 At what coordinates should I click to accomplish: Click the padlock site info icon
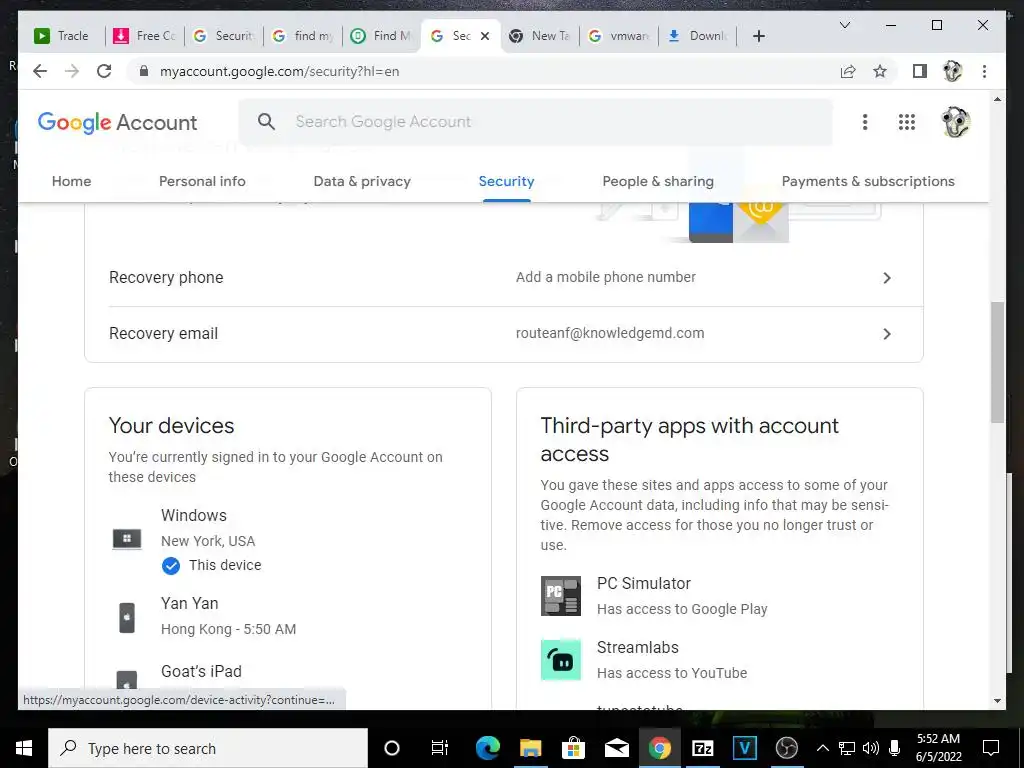pyautogui.click(x=144, y=71)
